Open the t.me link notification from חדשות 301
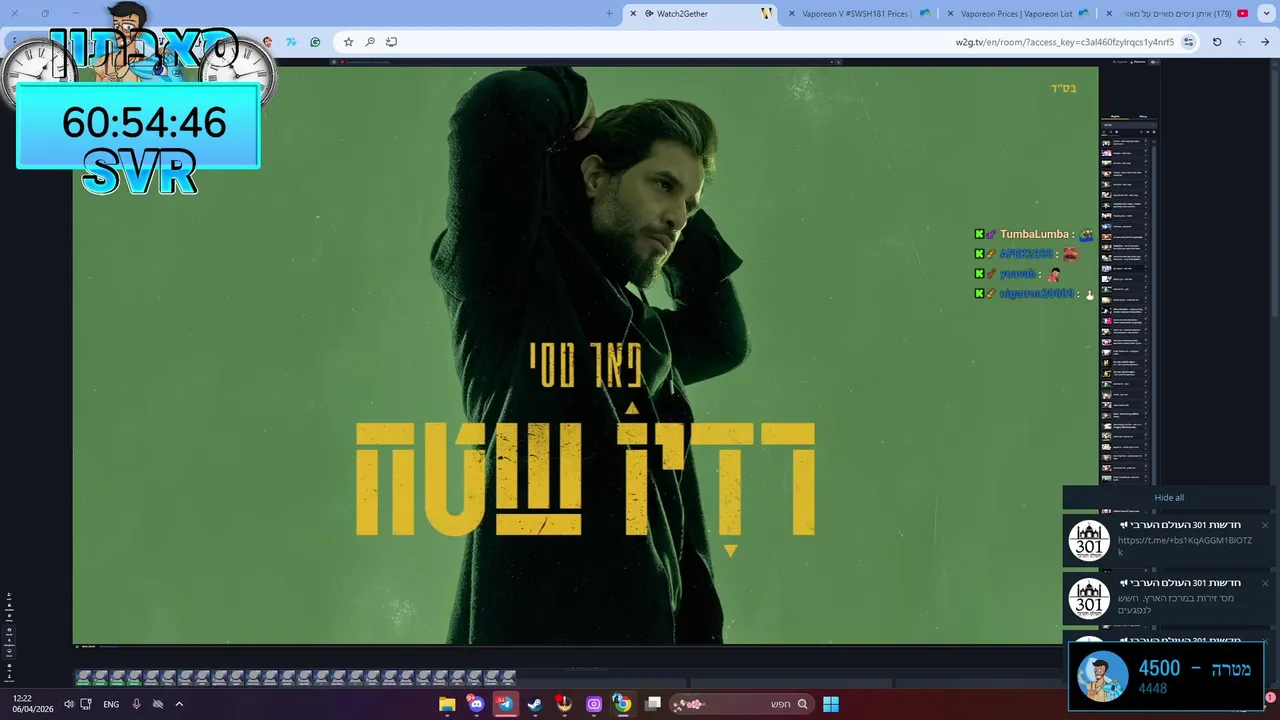The width and height of the screenshot is (1280, 720). tap(1170, 541)
